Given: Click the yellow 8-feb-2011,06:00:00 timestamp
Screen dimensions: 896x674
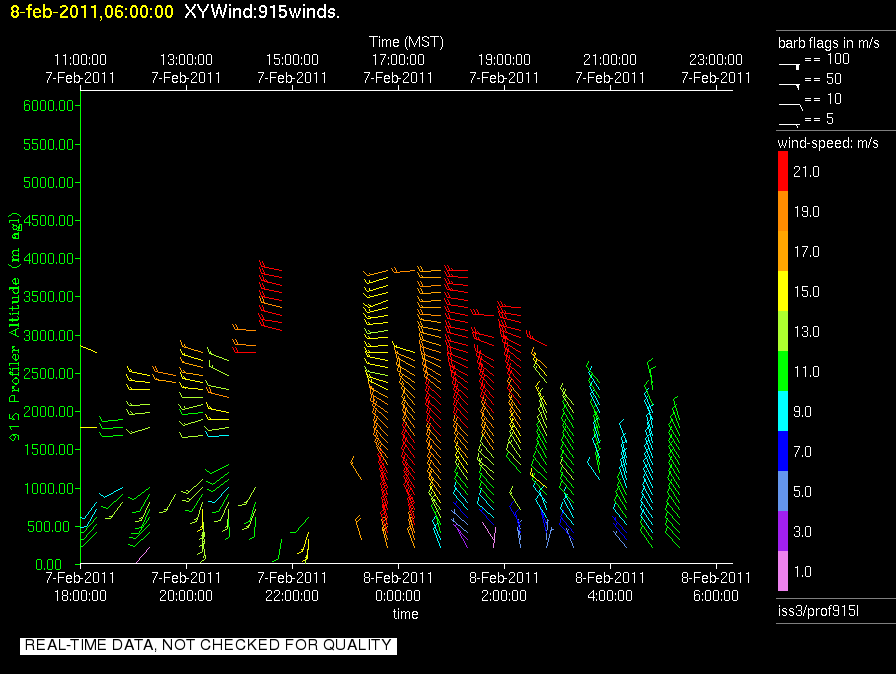Looking at the screenshot, I should coord(87,12).
